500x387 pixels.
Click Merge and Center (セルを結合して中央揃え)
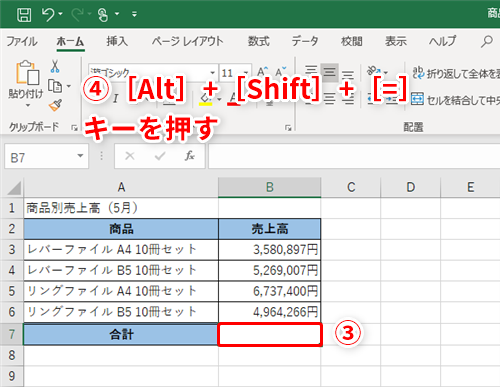click(x=455, y=100)
